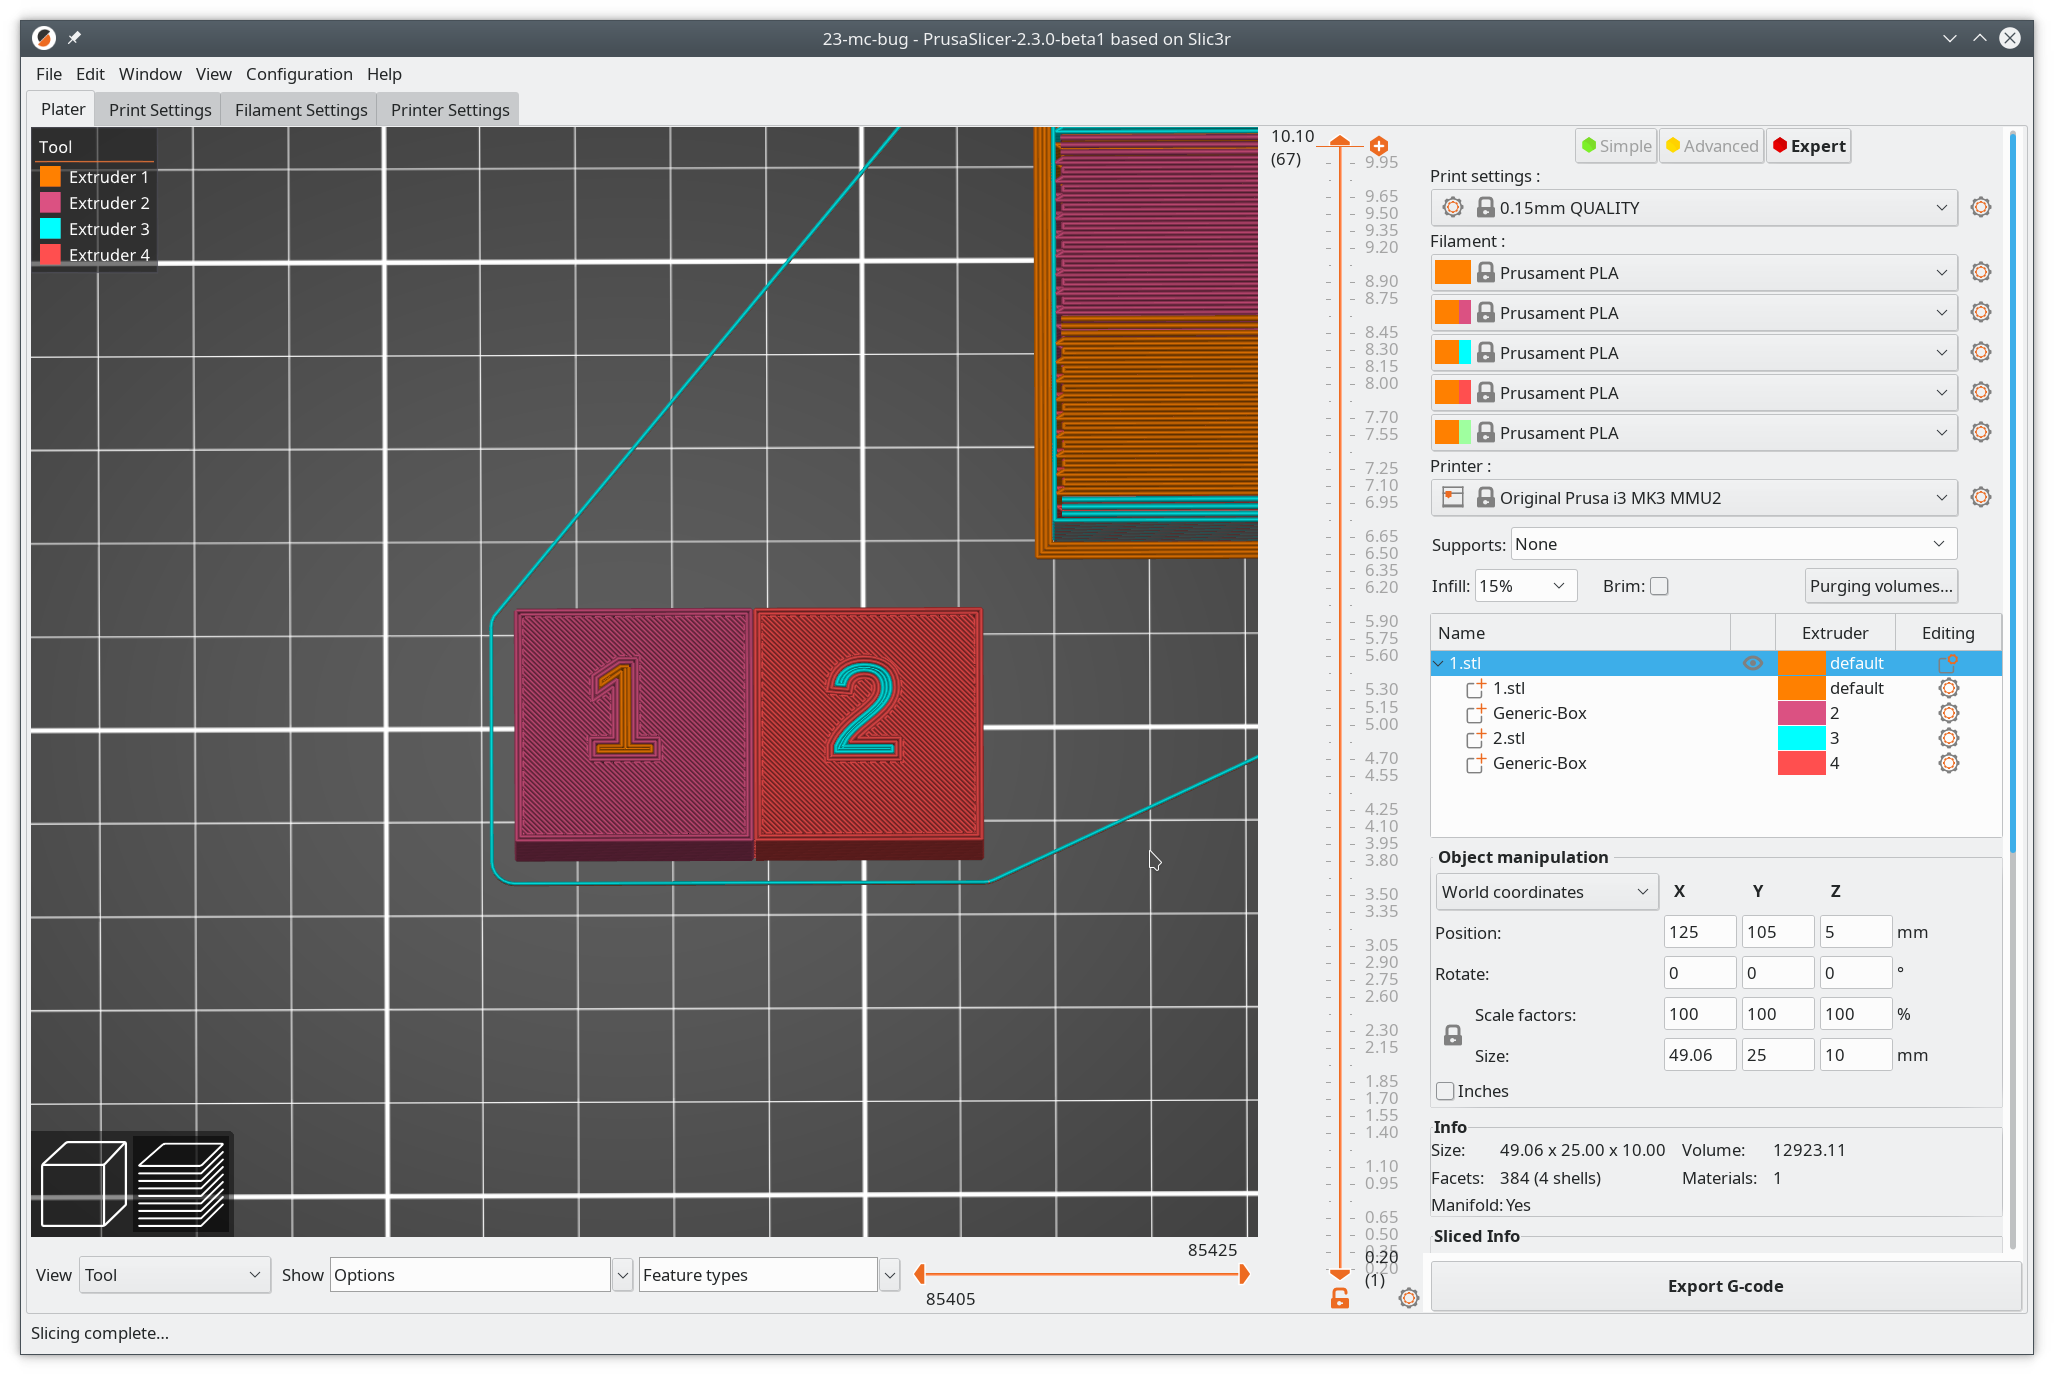Click the Size Z input field
This screenshot has width=2054, height=1375.
coord(1855,1055)
